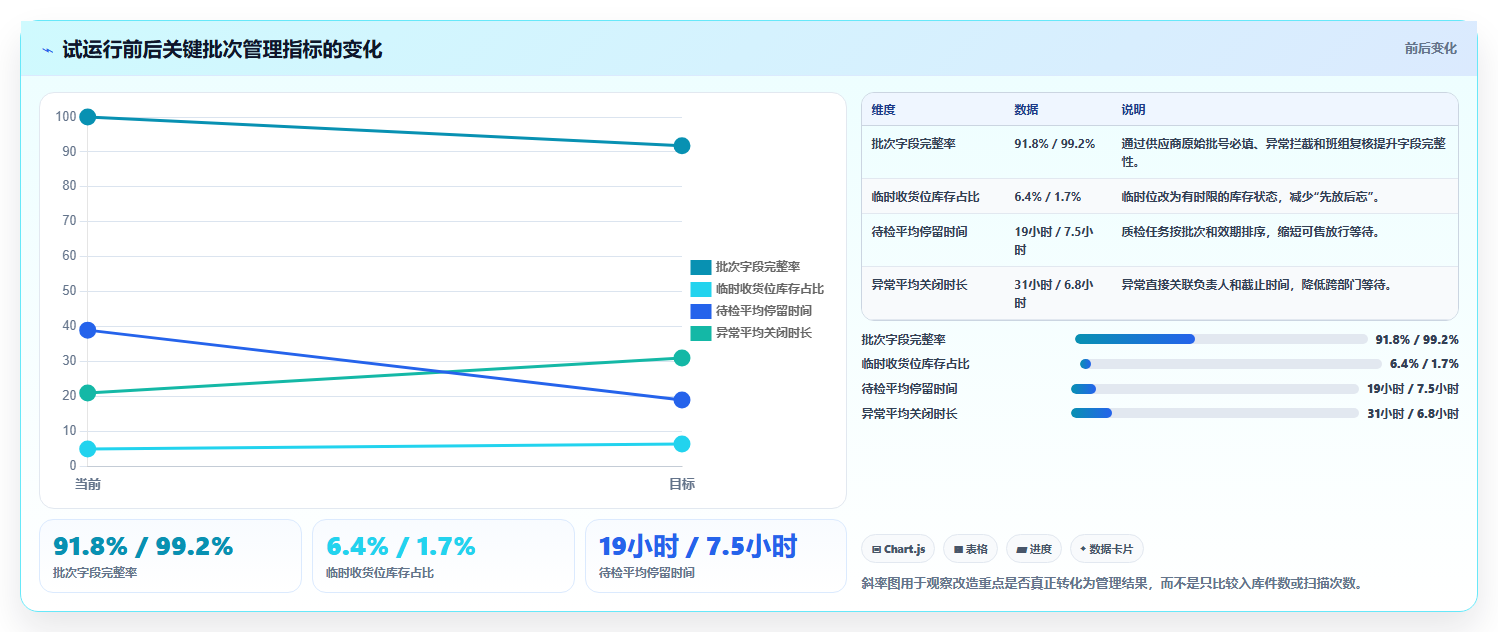The height and width of the screenshot is (632, 1498).
Task: Toggle the 待检平均停留时间 legend swatch
Action: click(x=701, y=311)
